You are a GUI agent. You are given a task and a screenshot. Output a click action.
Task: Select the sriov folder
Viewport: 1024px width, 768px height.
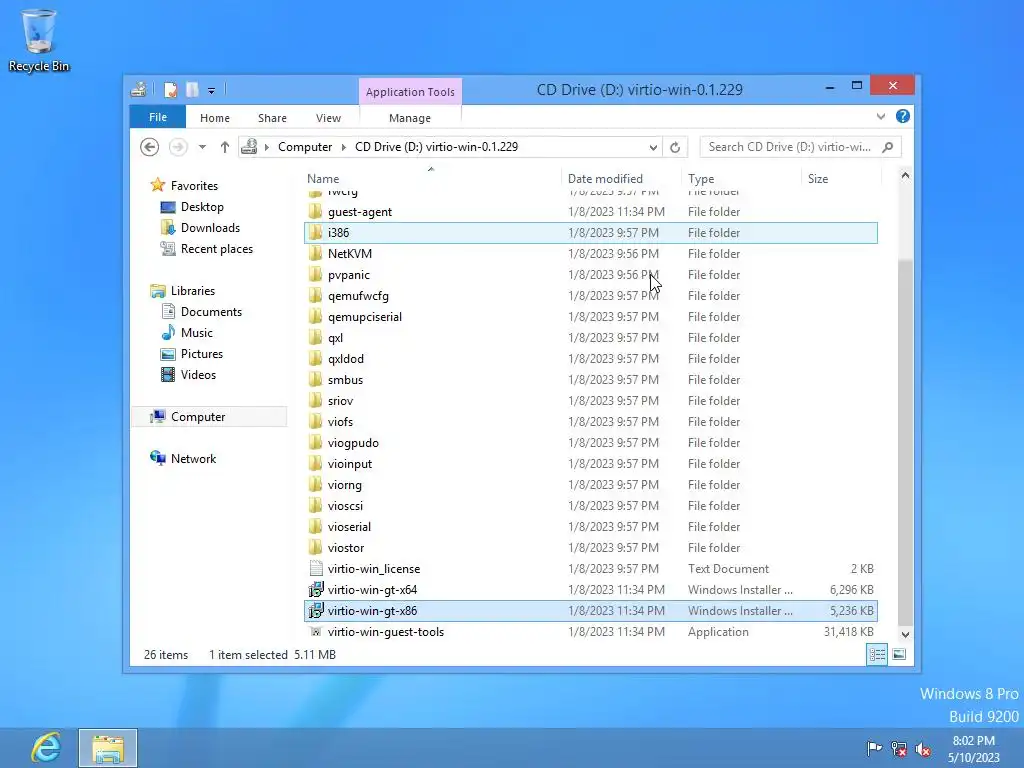point(340,401)
